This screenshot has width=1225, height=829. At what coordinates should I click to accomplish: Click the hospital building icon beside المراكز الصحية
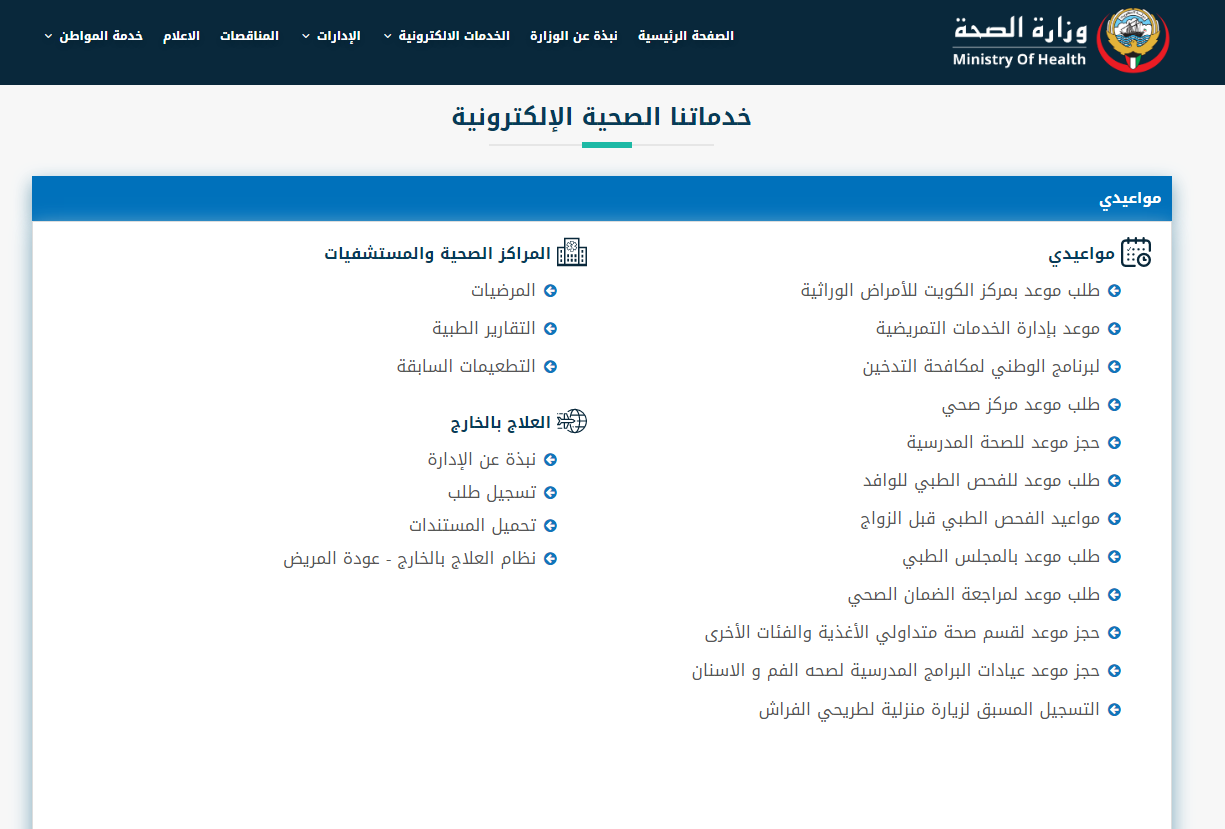pos(572,253)
